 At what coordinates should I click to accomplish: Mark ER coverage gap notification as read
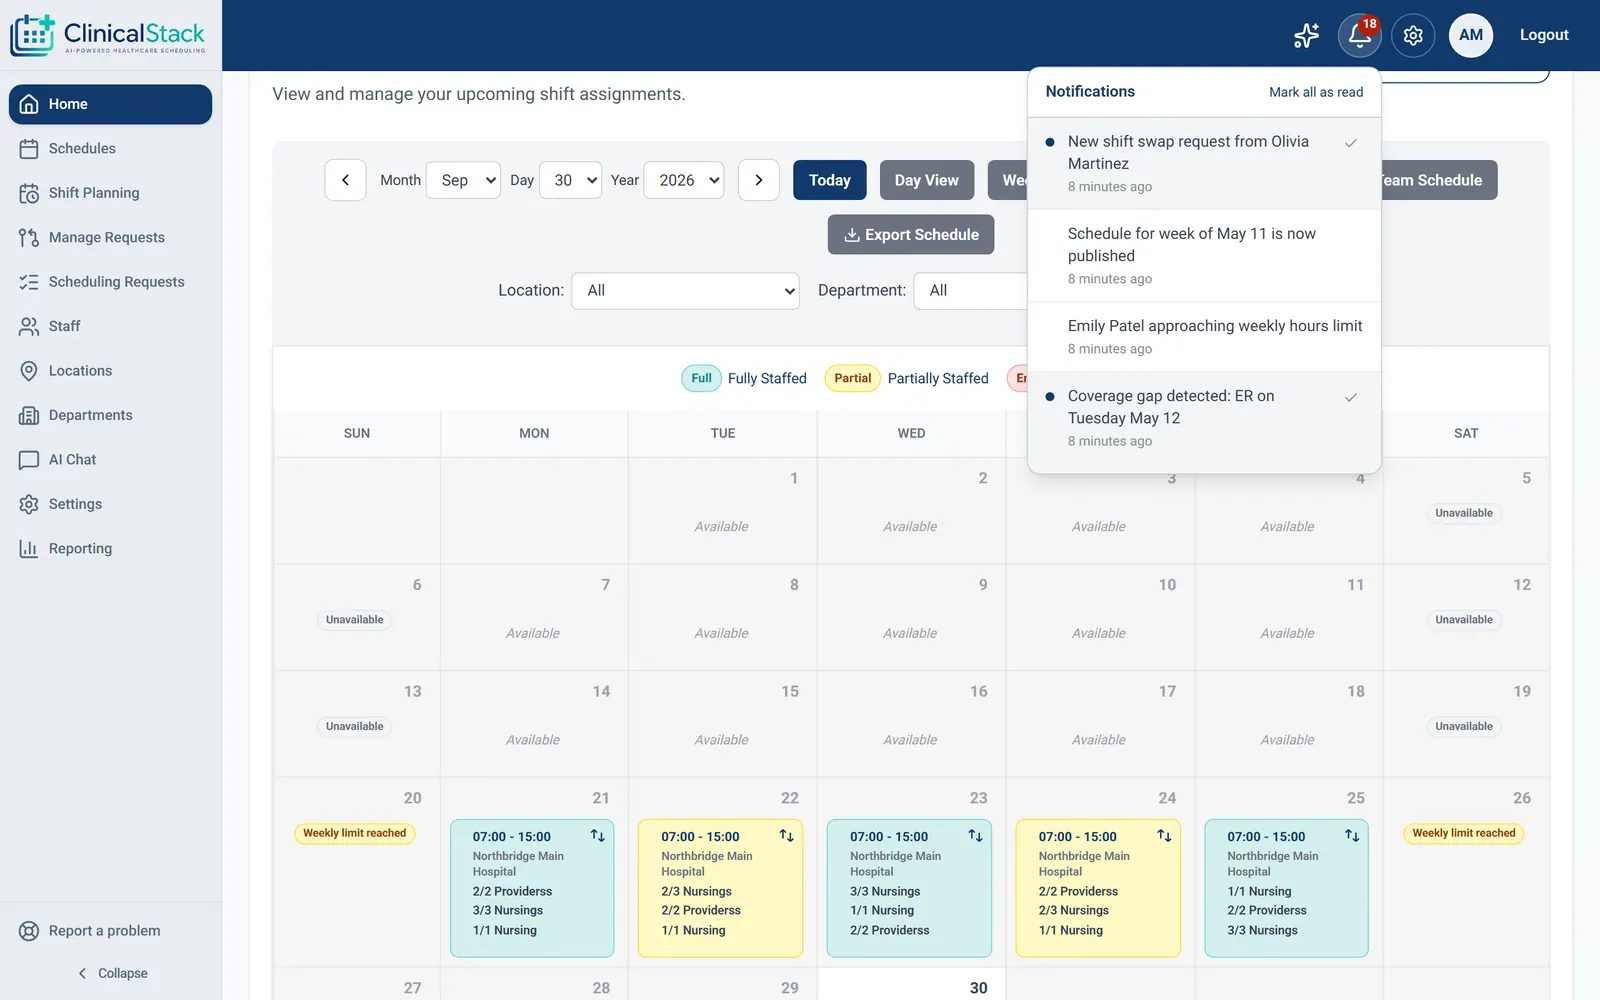click(1351, 397)
